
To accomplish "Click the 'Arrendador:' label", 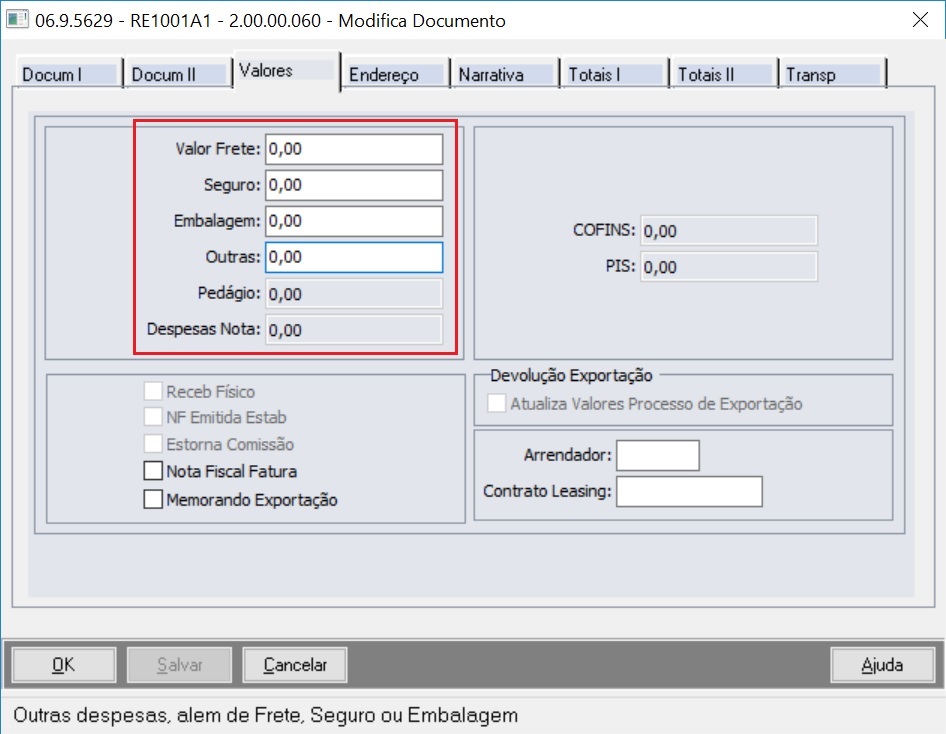I will pos(567,455).
